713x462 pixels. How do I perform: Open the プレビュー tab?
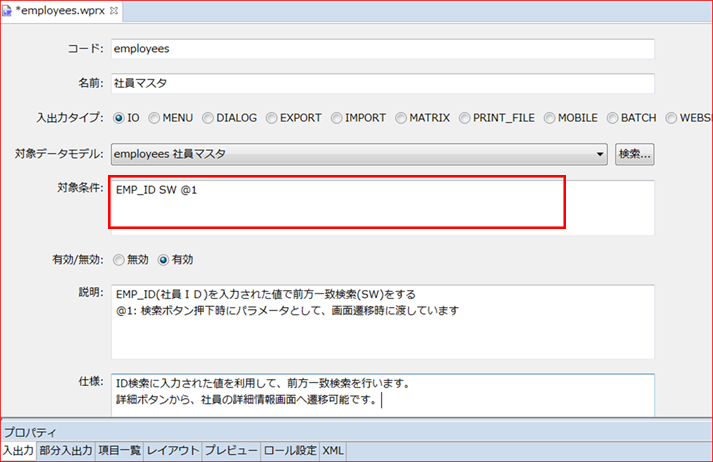pos(231,451)
